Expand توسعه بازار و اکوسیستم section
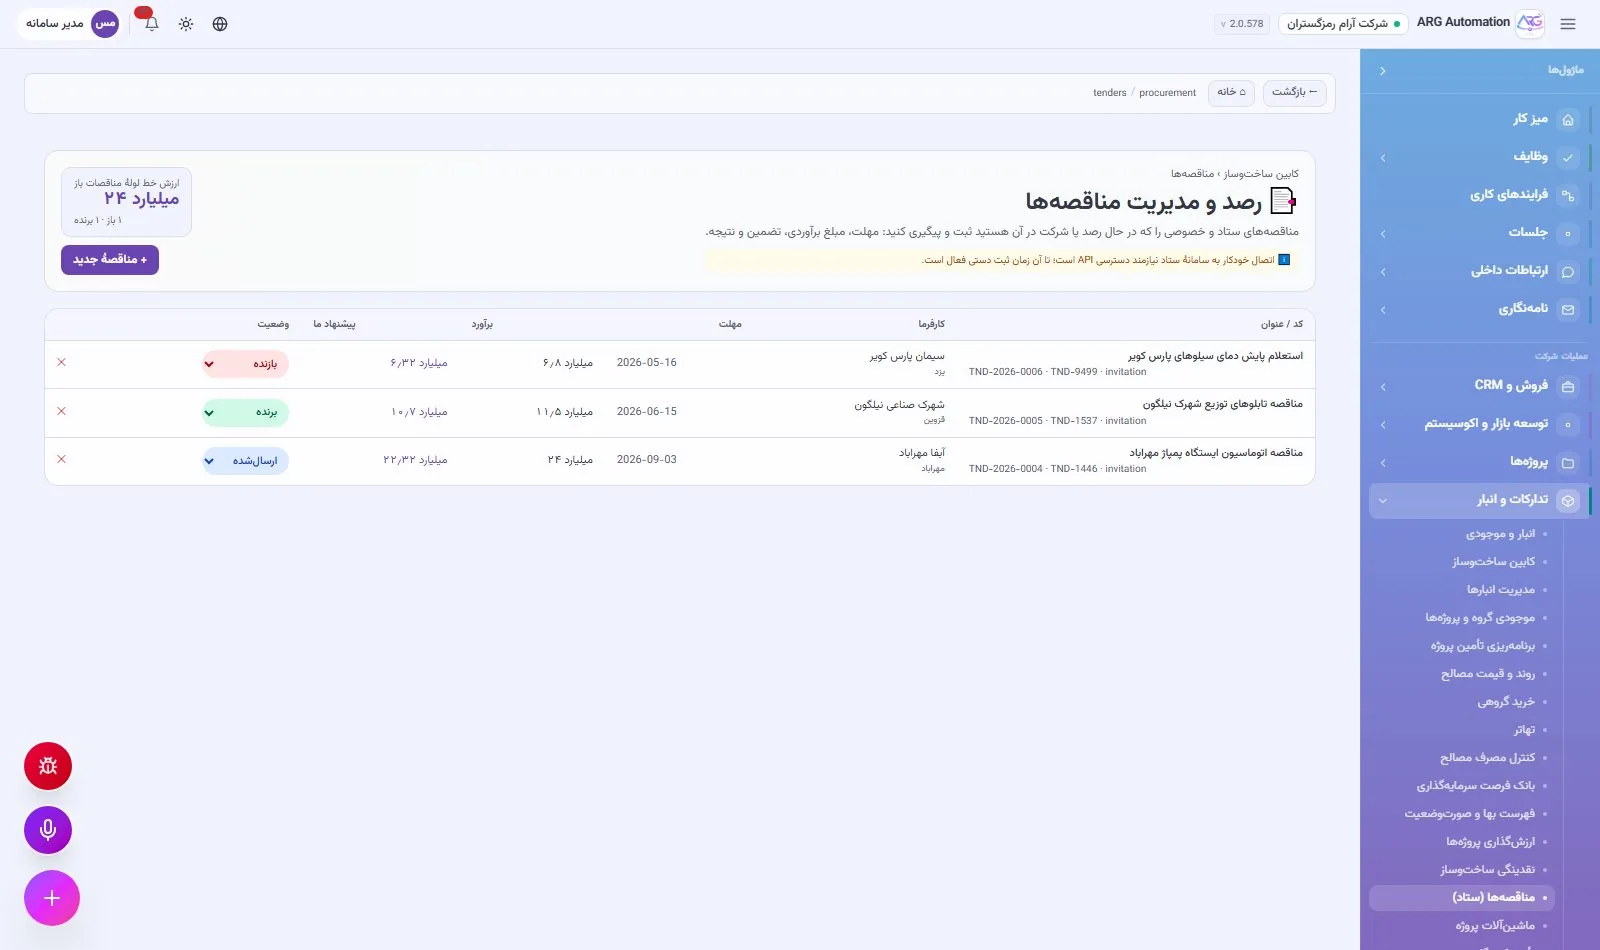Screen dimensions: 1600x950 pos(1383,425)
